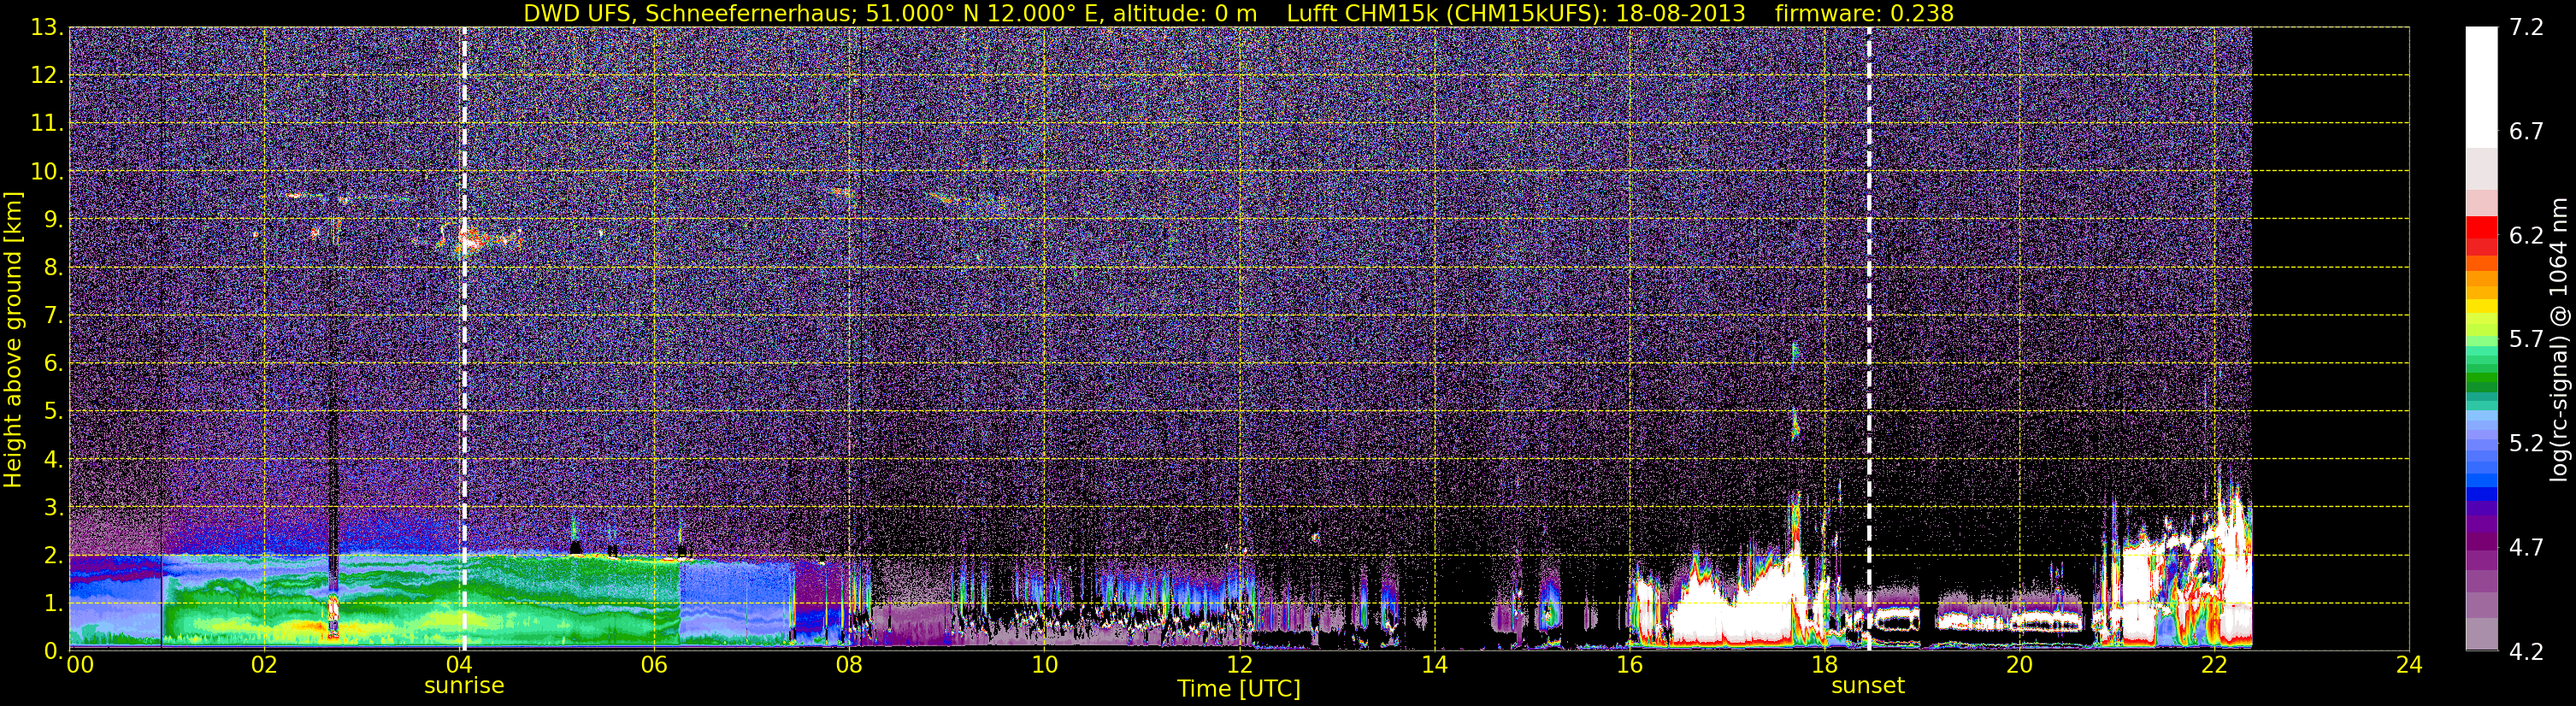Click the height axis tick label 2

pyautogui.click(x=53, y=556)
